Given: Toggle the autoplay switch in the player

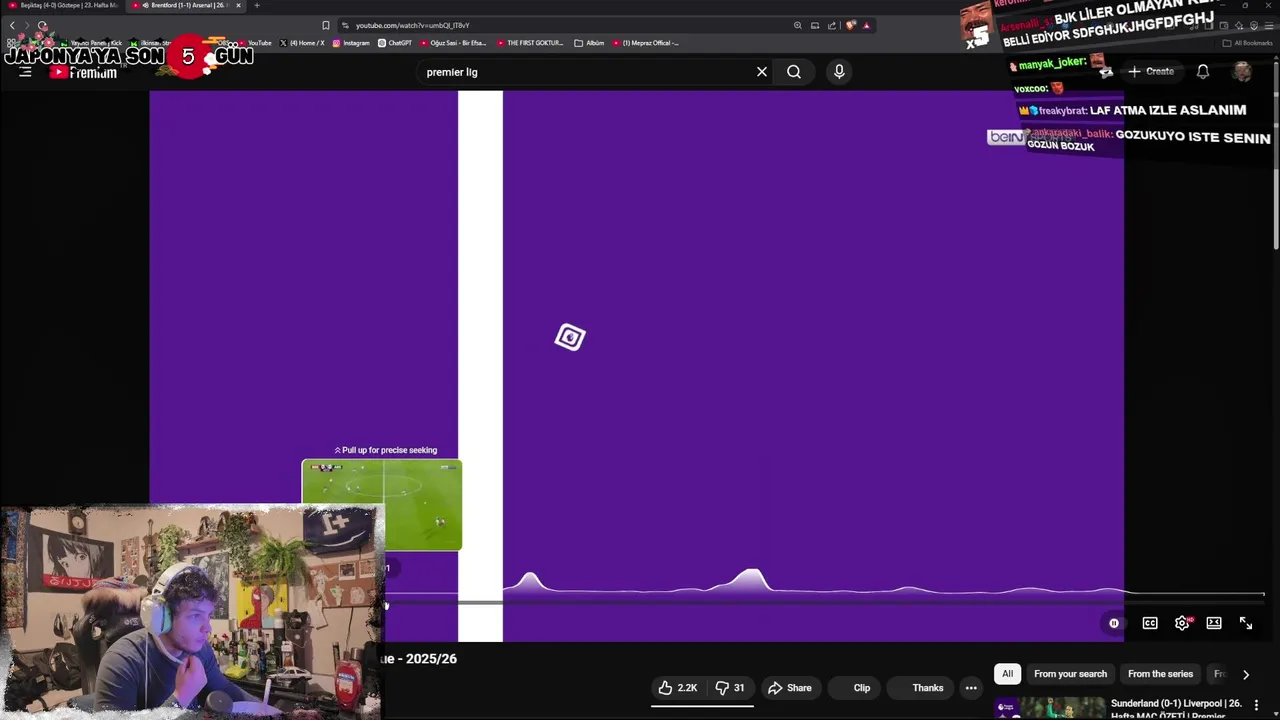Looking at the screenshot, I should click(x=1113, y=623).
